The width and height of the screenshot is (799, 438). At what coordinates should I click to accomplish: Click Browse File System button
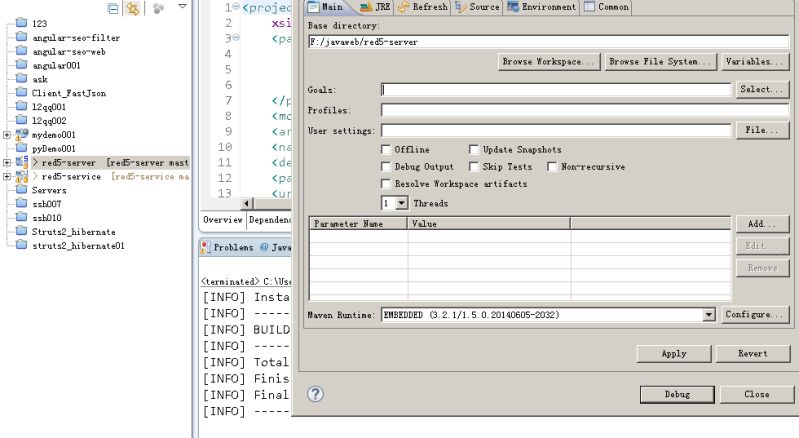[660, 62]
